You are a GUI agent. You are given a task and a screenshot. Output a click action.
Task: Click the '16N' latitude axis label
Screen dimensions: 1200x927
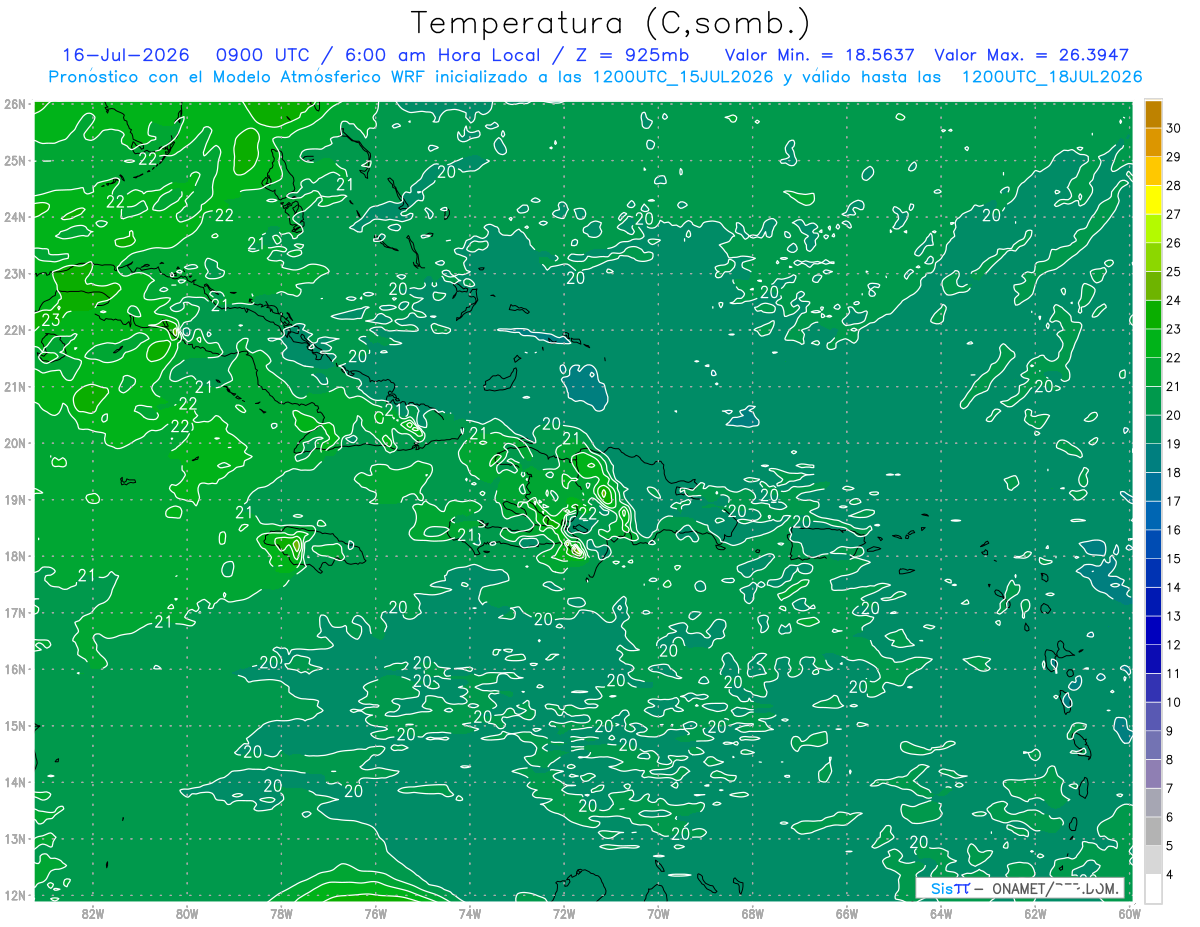coord(15,669)
